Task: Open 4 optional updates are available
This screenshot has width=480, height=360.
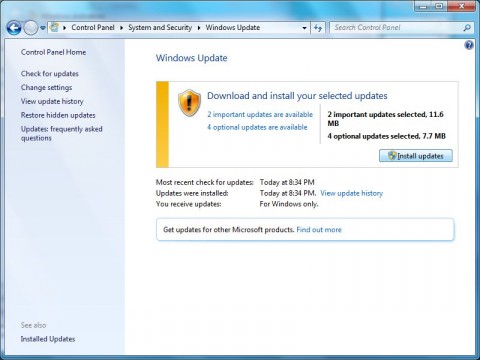Action: [257, 127]
